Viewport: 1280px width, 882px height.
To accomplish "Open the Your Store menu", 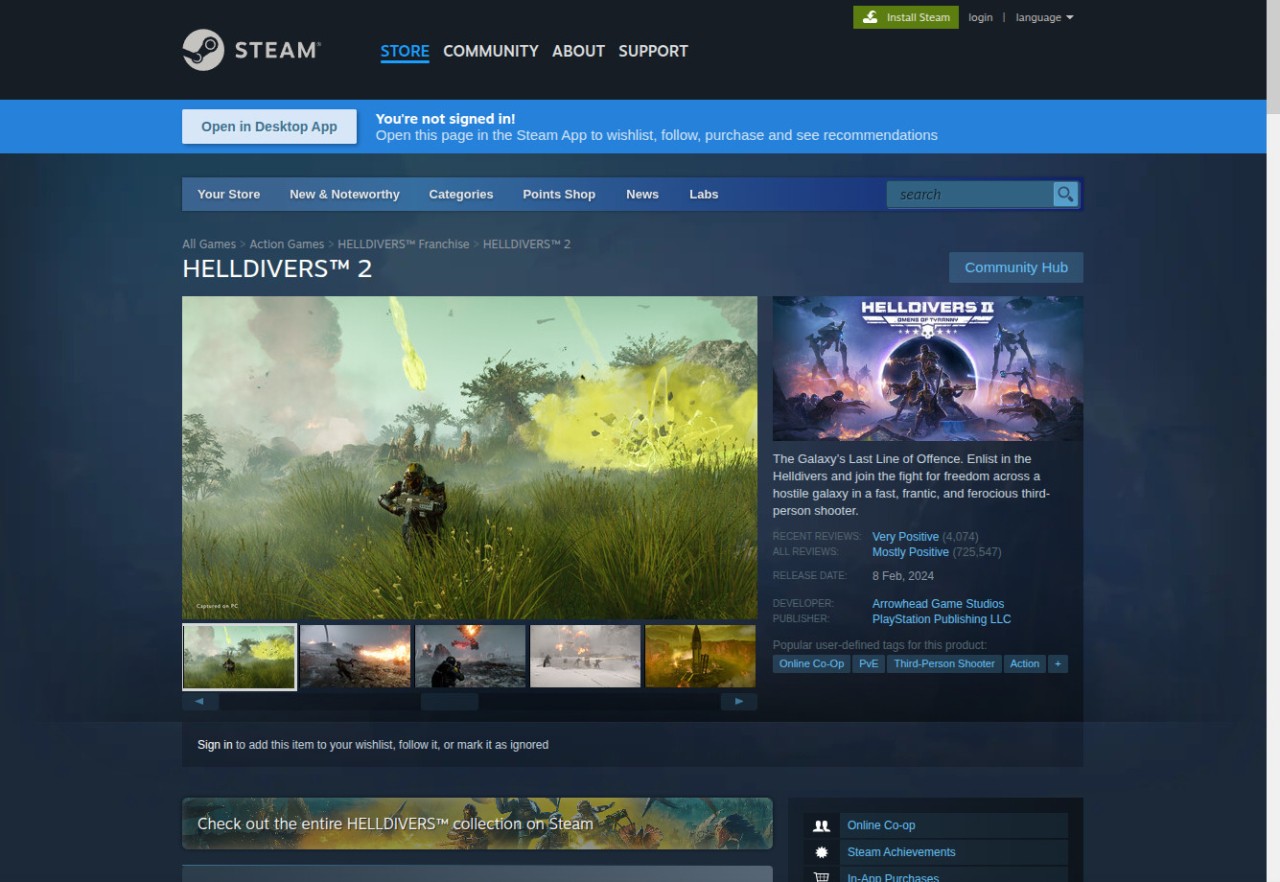I will (229, 194).
